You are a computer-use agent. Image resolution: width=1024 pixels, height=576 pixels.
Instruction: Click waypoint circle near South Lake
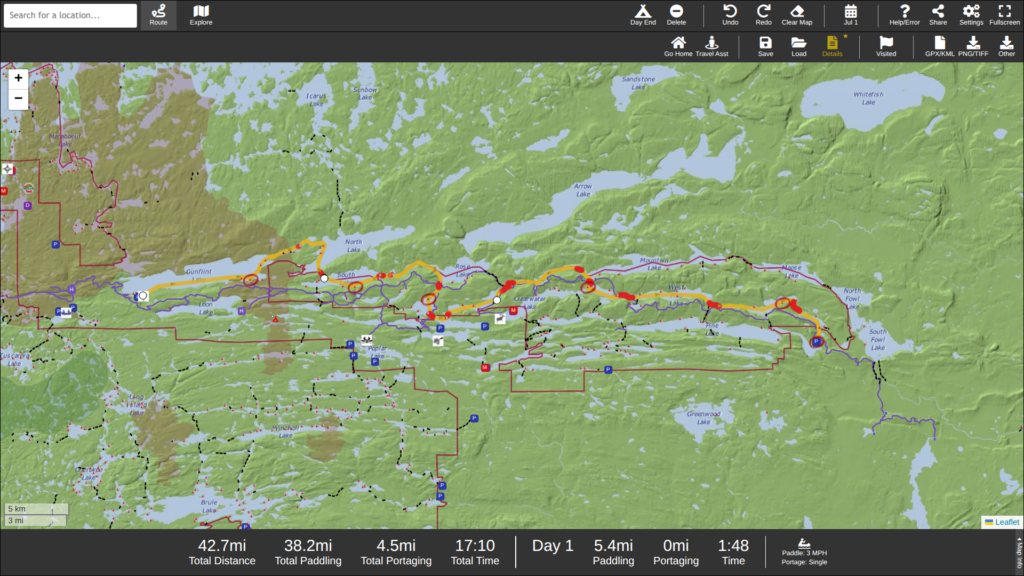[324, 278]
